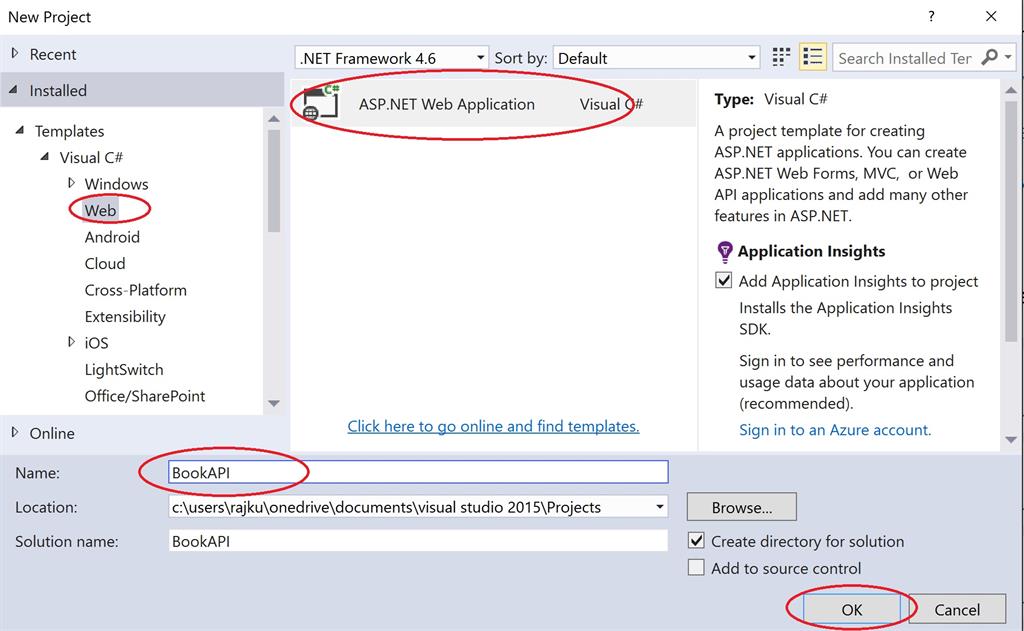Toggle Add Application Insights to project
This screenshot has width=1024, height=631.
[724, 281]
